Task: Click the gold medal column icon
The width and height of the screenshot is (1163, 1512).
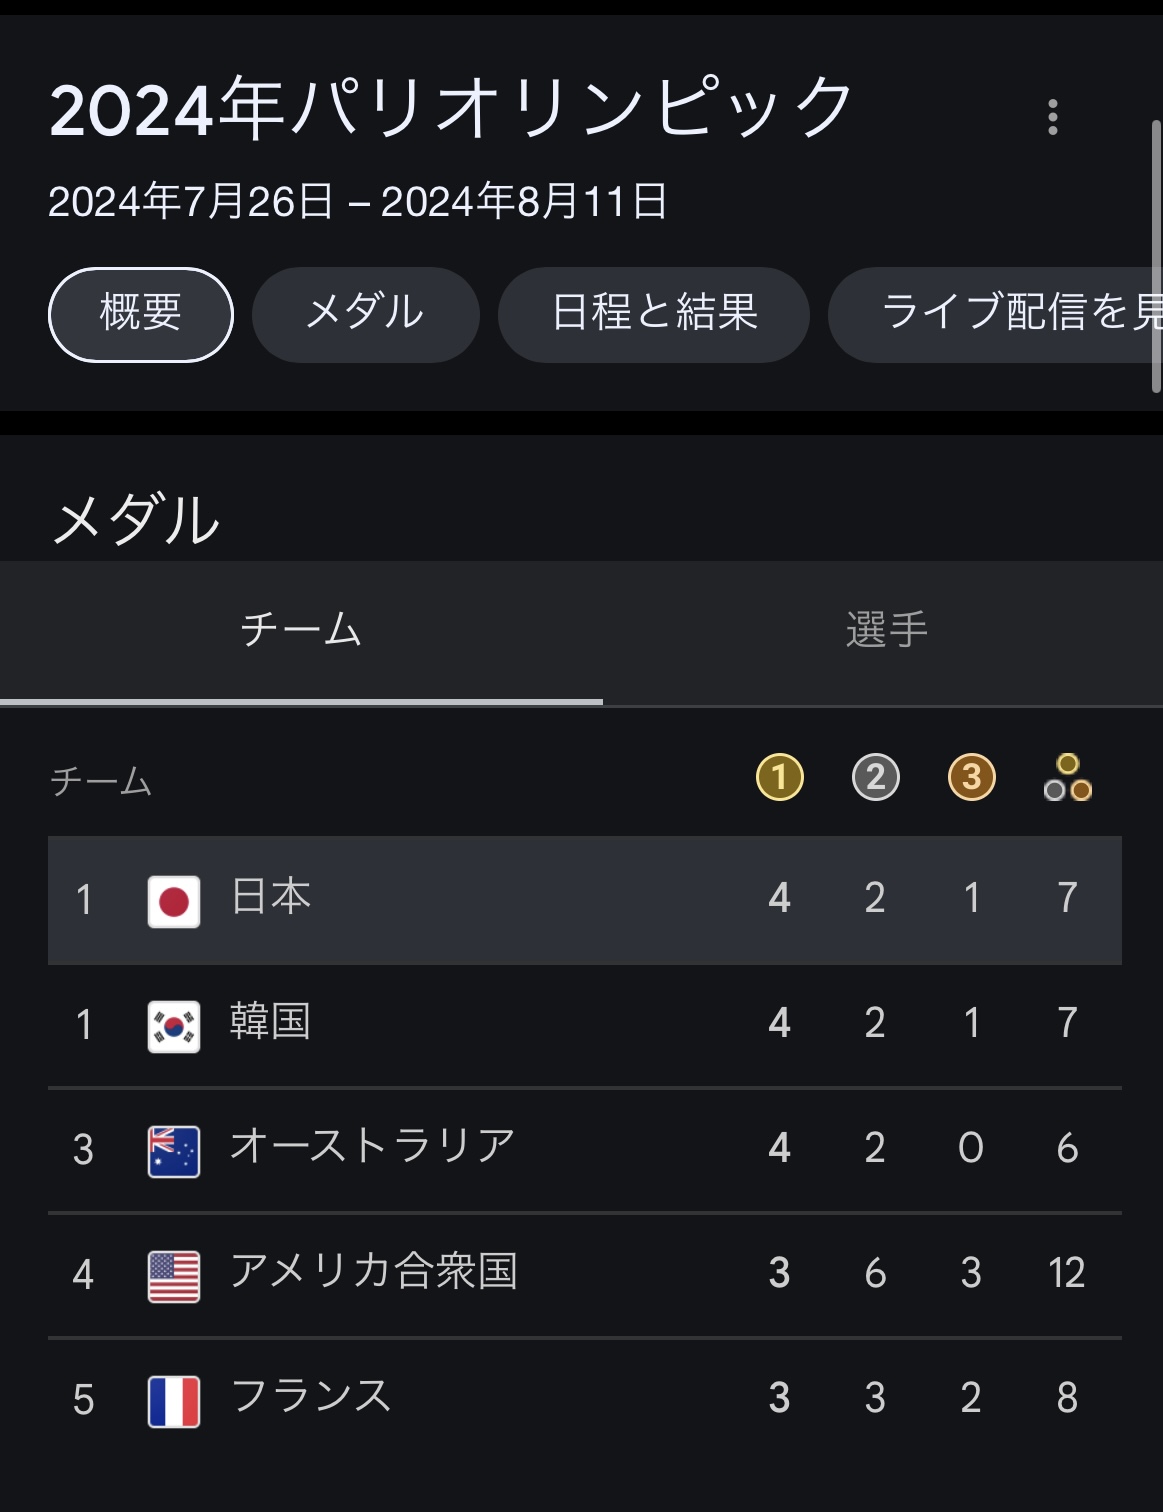Action: point(780,778)
